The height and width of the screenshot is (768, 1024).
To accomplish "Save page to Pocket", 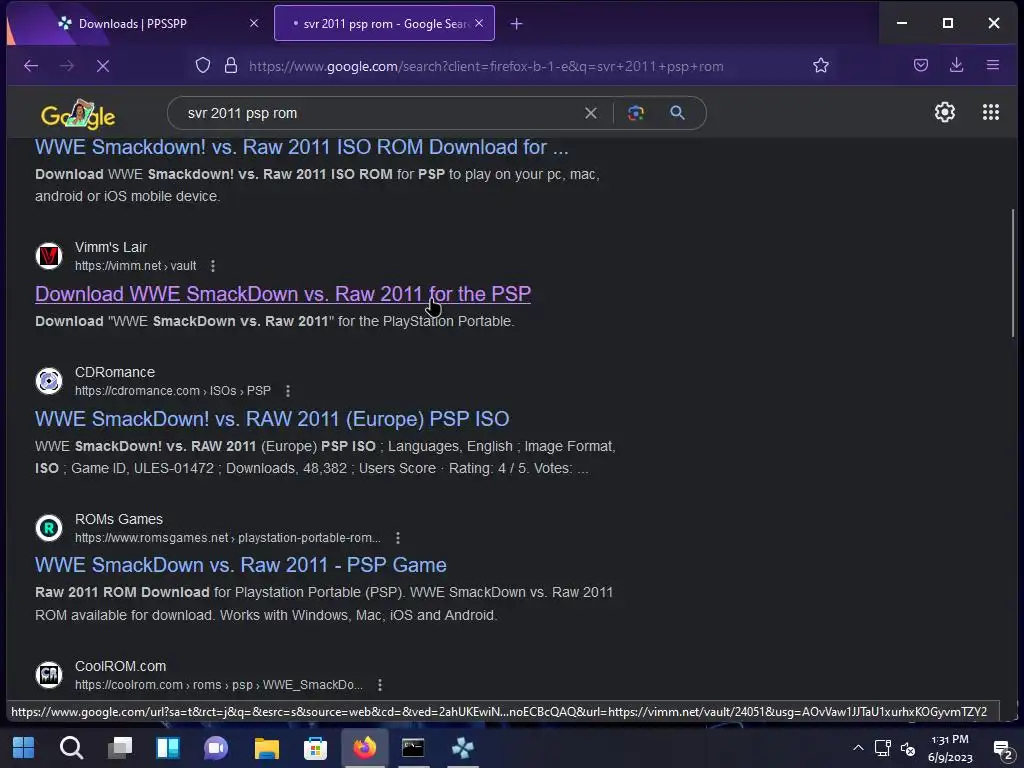I will (x=921, y=65).
